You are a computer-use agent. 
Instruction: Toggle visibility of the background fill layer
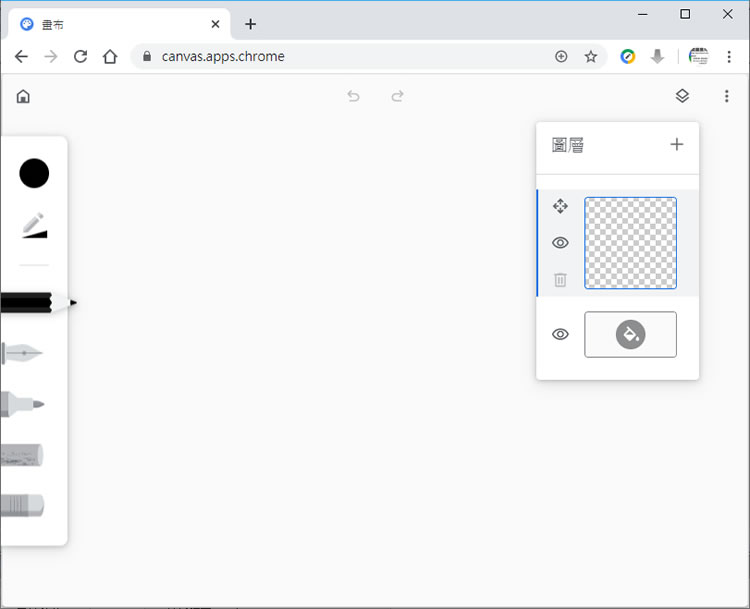[560, 334]
